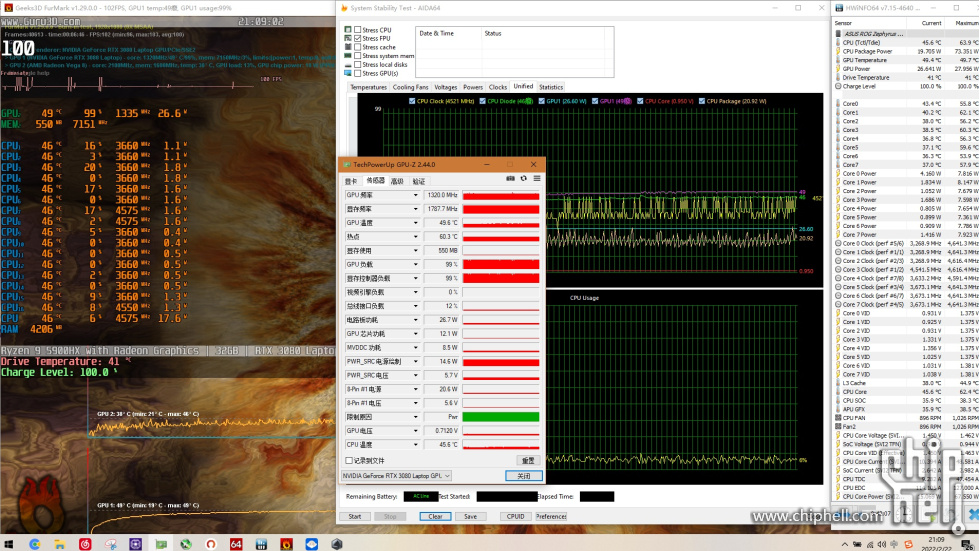
Task: Open dark green globe taskbar icon
Action: click(186, 544)
